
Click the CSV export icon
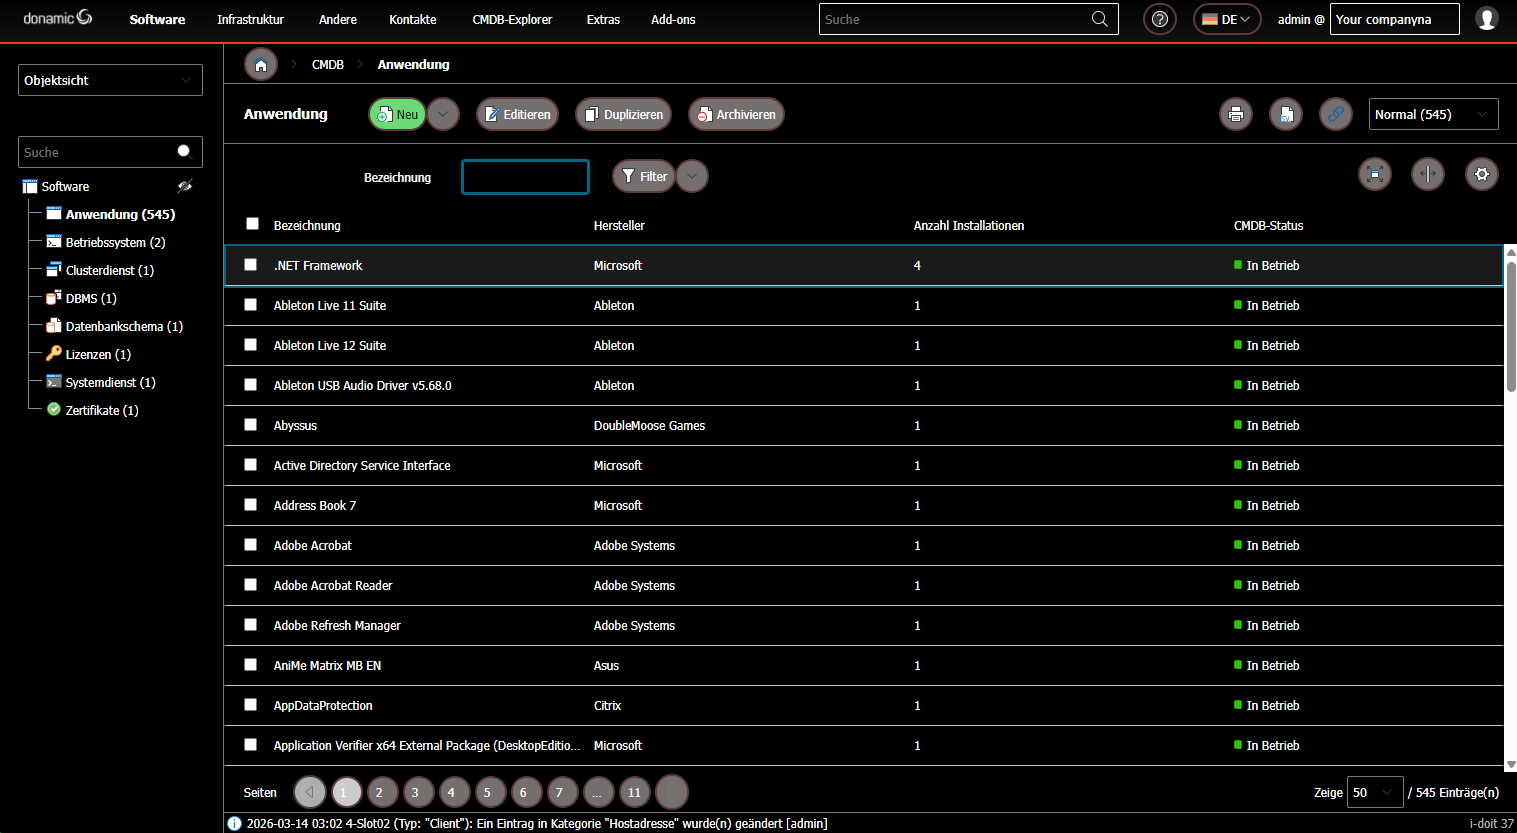(x=1286, y=114)
